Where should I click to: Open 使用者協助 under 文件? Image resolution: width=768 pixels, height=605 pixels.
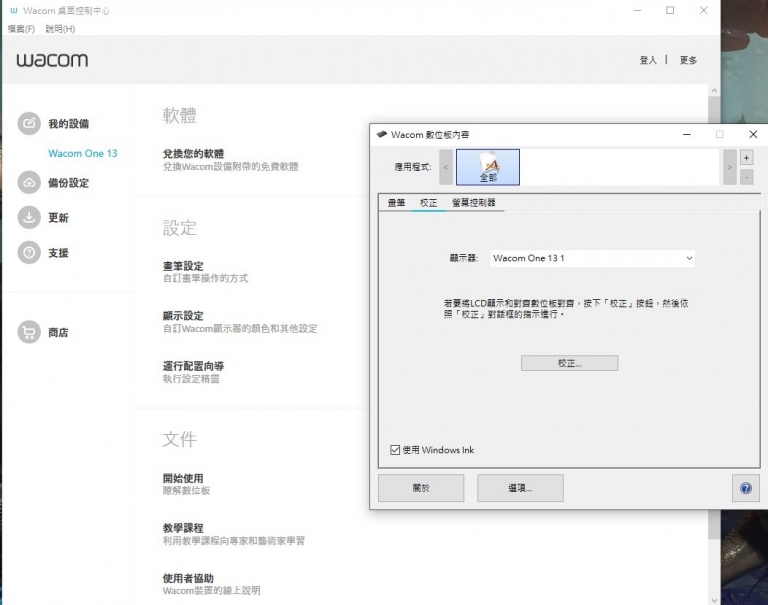188,578
